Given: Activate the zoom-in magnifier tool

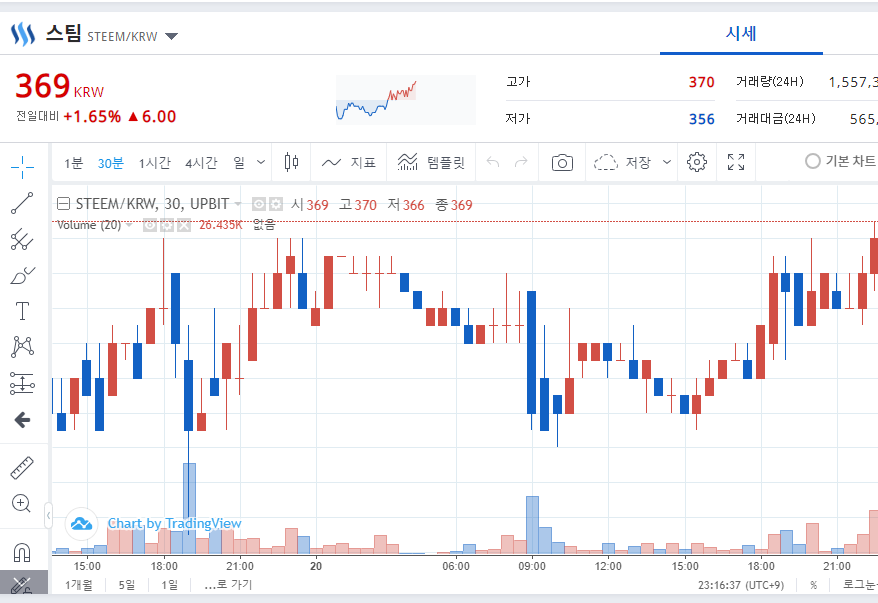Looking at the screenshot, I should point(22,503).
